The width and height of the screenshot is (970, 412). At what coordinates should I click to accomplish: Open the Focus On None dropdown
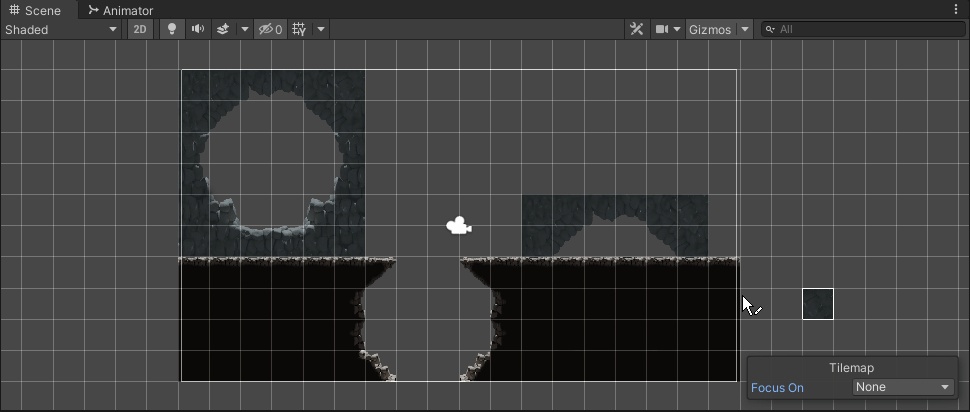click(903, 387)
